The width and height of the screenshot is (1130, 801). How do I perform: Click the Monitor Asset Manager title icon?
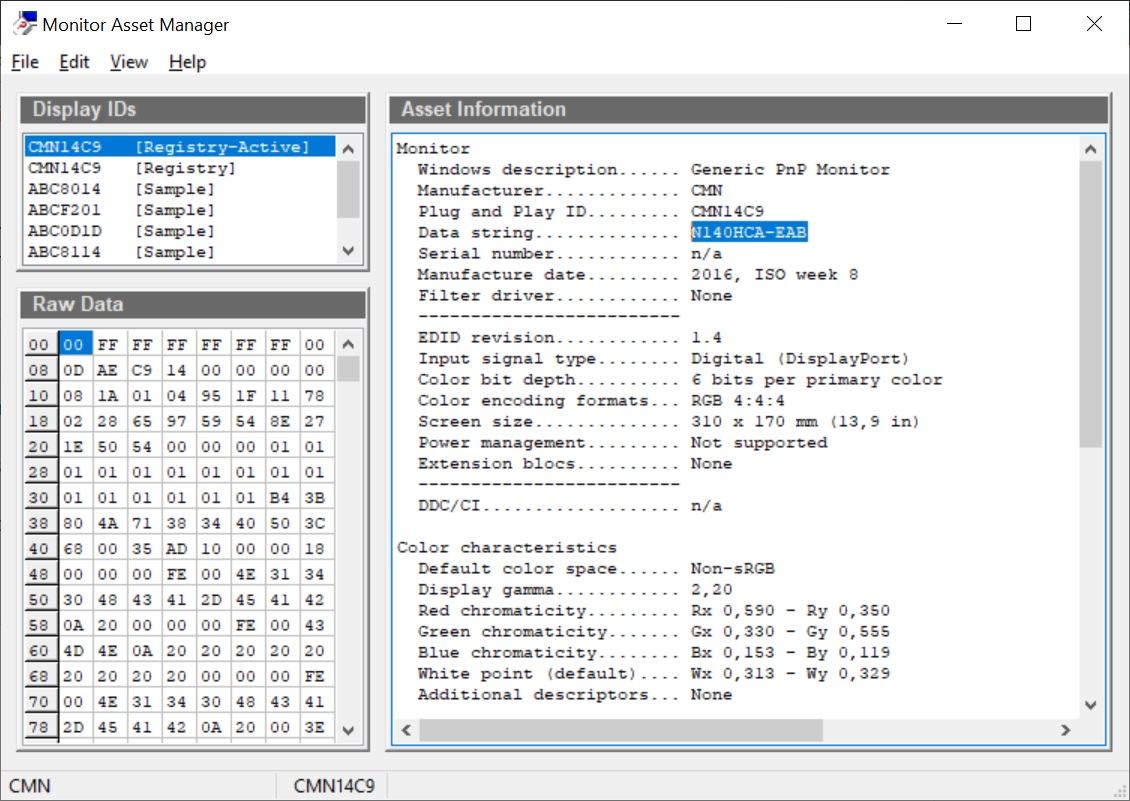click(24, 23)
